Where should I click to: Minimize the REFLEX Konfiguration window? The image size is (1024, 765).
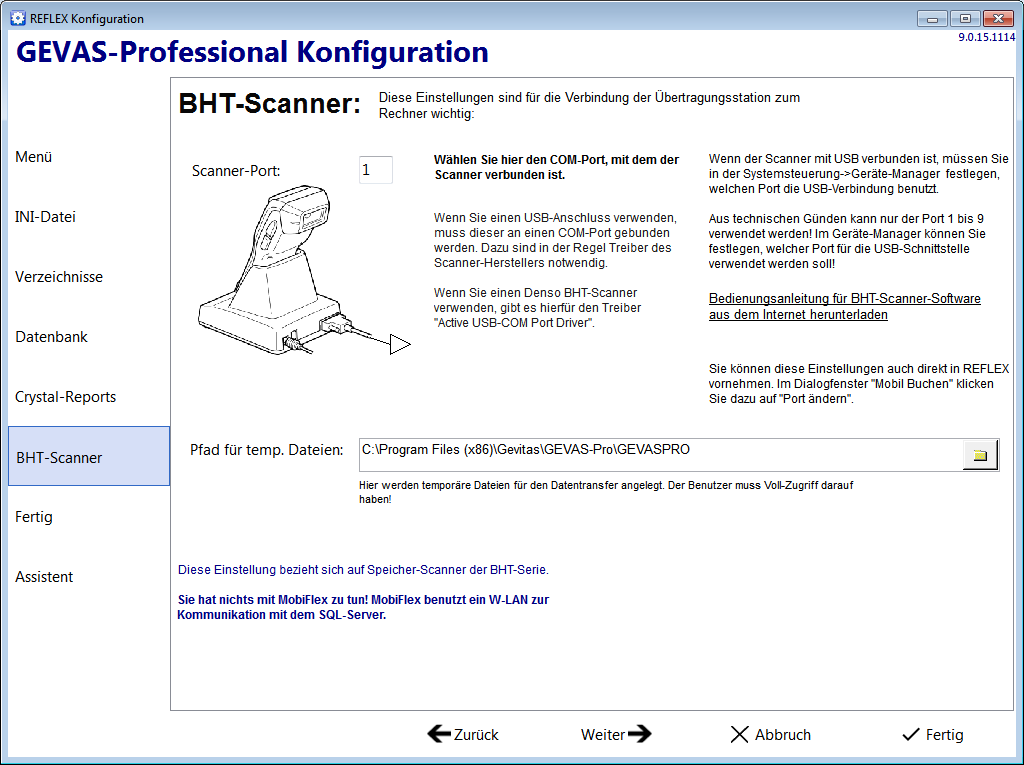tap(932, 19)
